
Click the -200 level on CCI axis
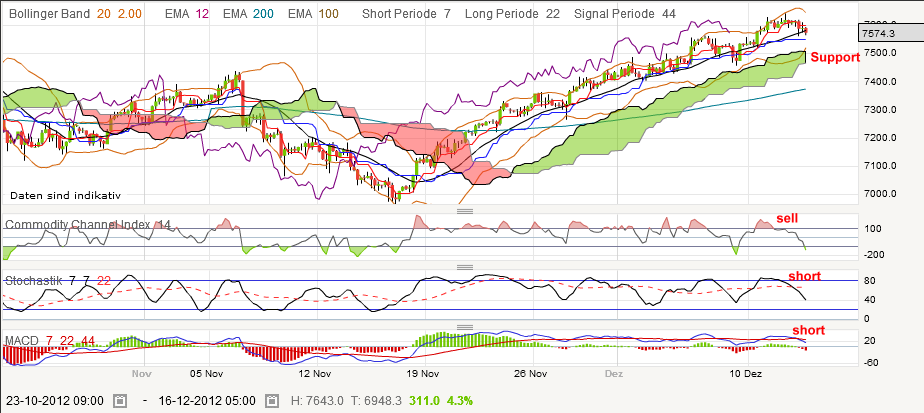tap(873, 255)
